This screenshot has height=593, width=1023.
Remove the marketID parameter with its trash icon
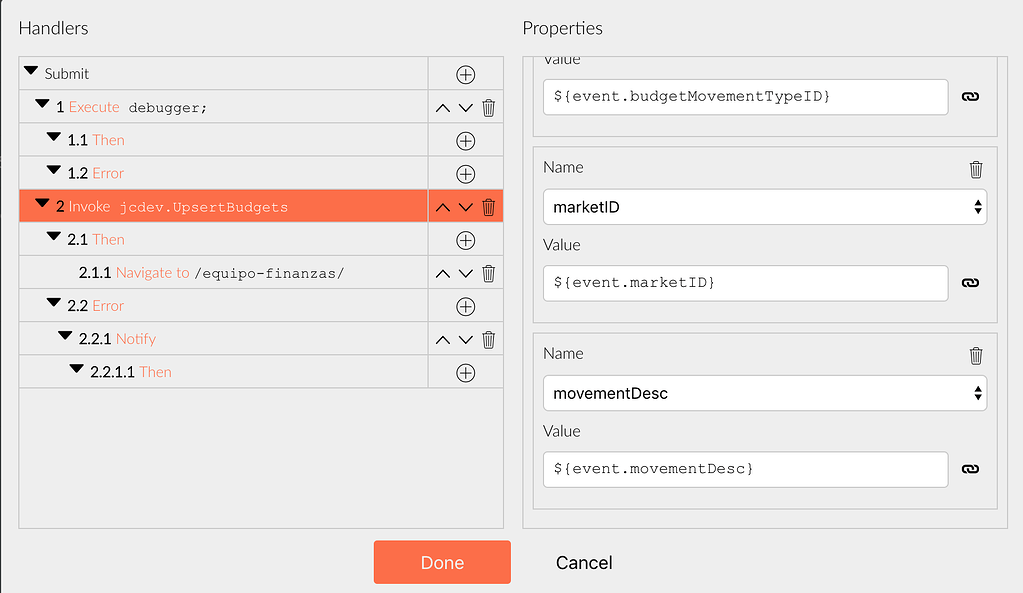click(x=975, y=169)
